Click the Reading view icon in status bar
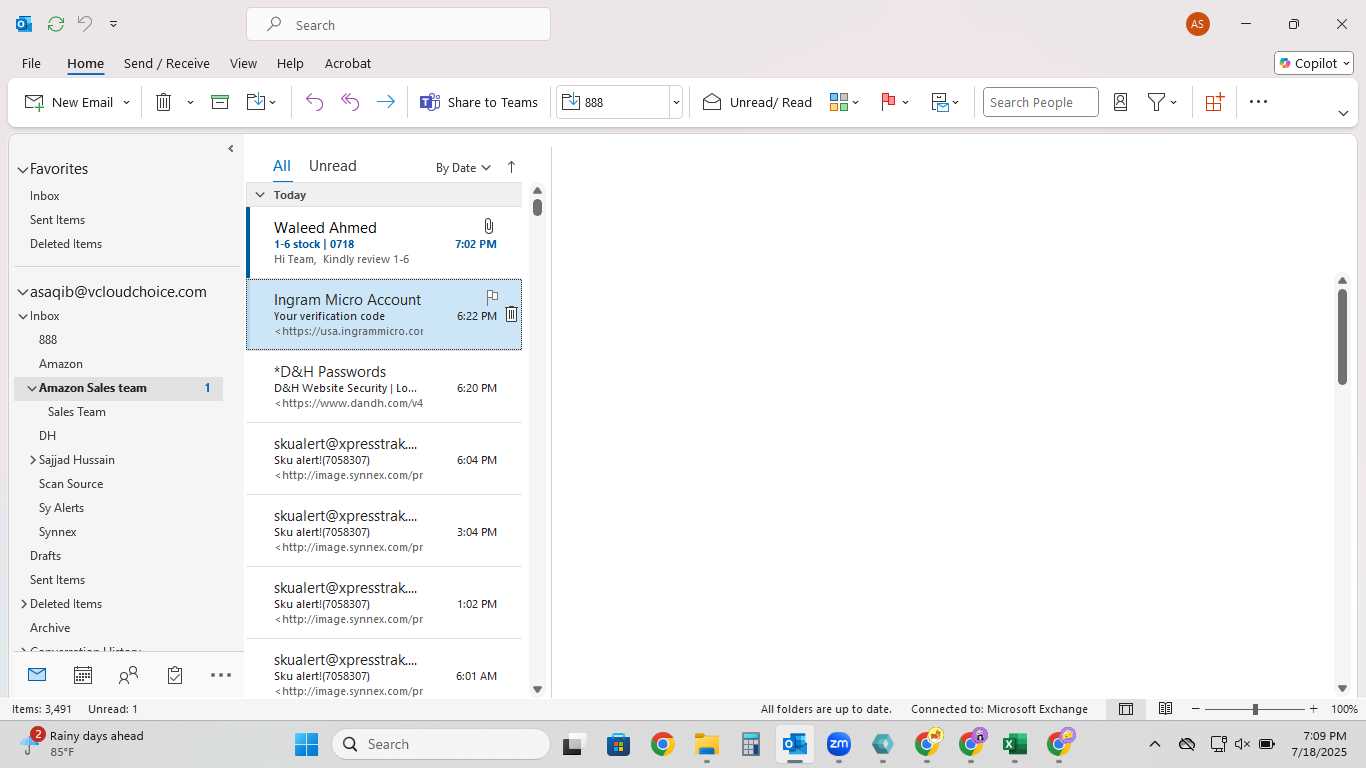This screenshot has width=1366, height=768. (x=1165, y=709)
